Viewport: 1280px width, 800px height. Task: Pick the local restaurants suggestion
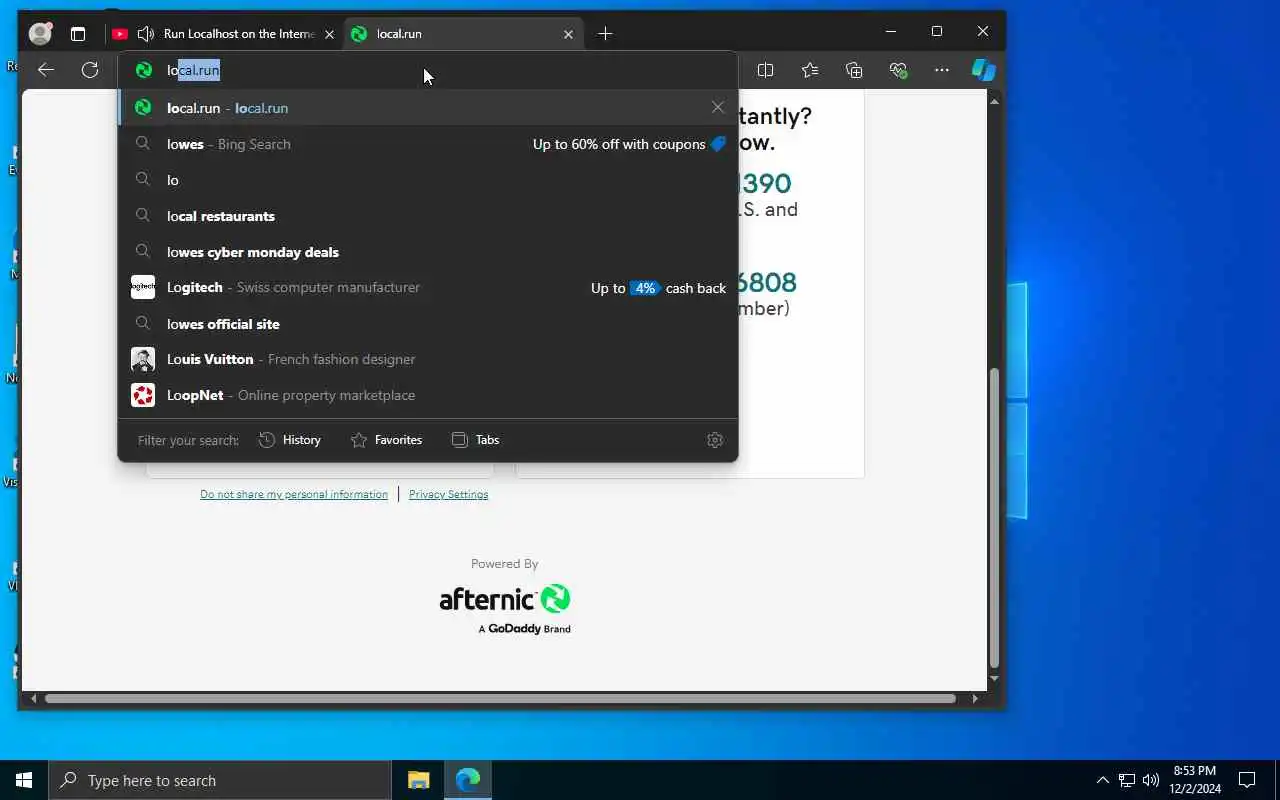(x=428, y=216)
